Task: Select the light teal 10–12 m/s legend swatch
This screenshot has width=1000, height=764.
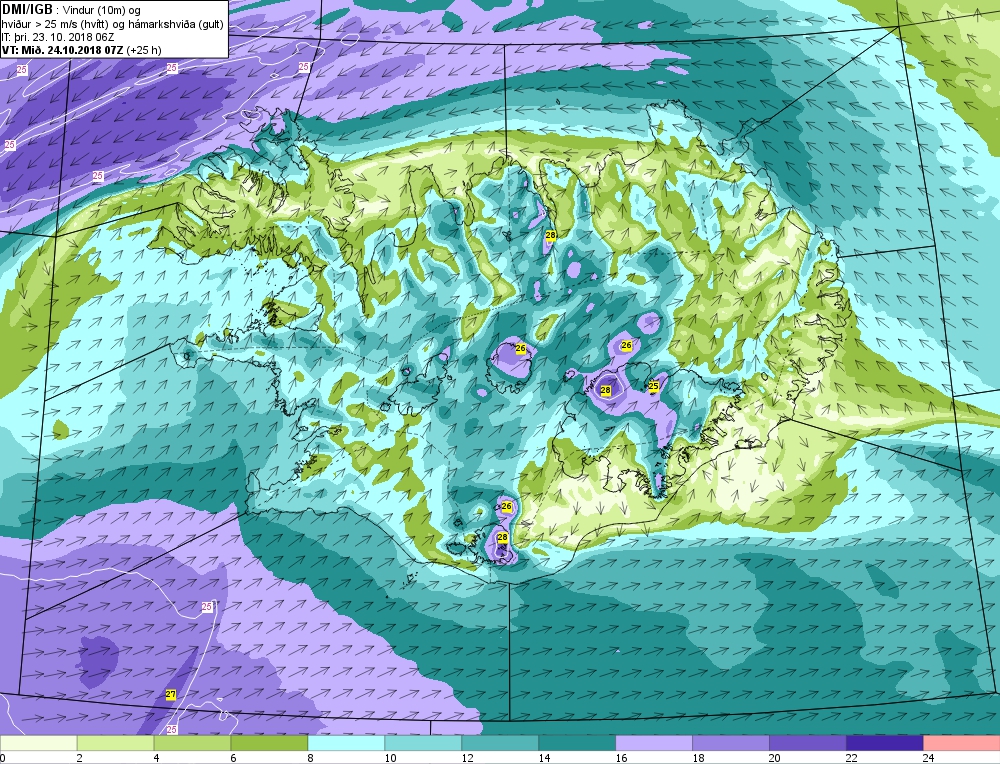Action: click(423, 743)
